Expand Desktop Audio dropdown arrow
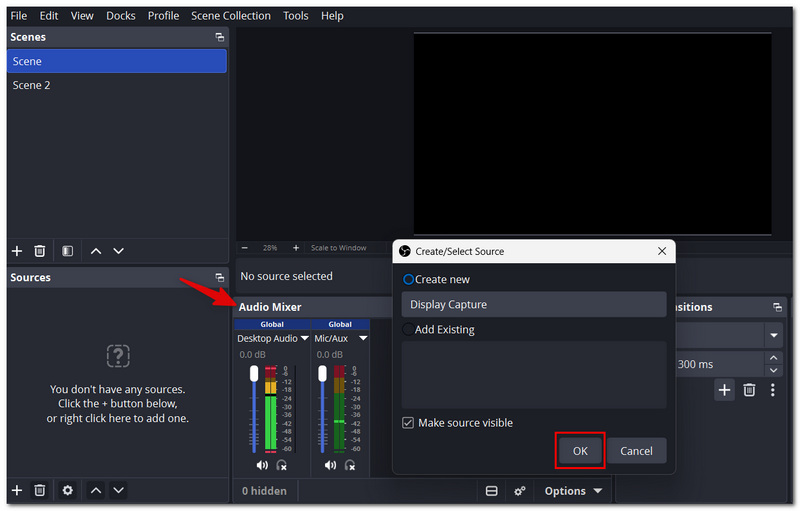The image size is (800, 511). [305, 338]
